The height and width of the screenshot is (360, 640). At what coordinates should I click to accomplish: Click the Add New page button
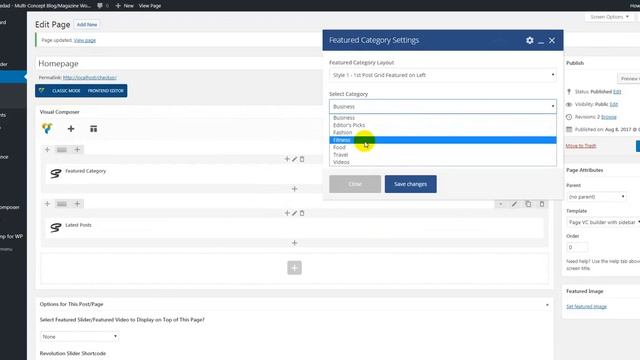click(x=87, y=24)
